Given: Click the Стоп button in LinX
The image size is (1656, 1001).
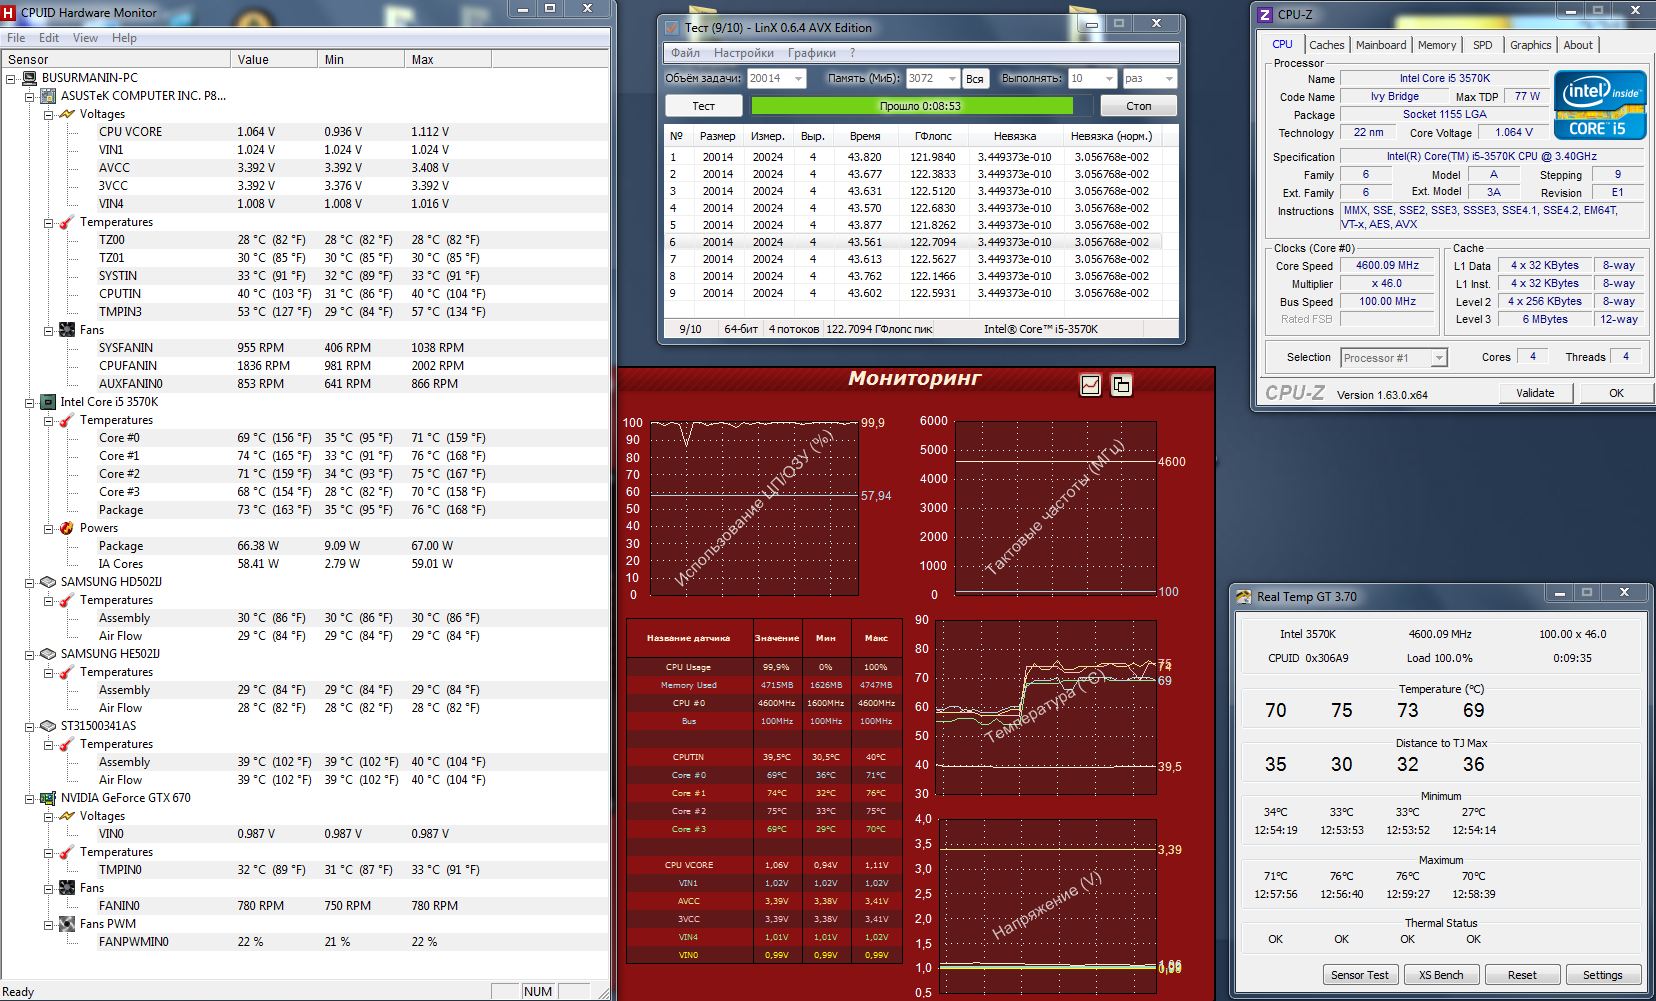Looking at the screenshot, I should pos(1138,106).
